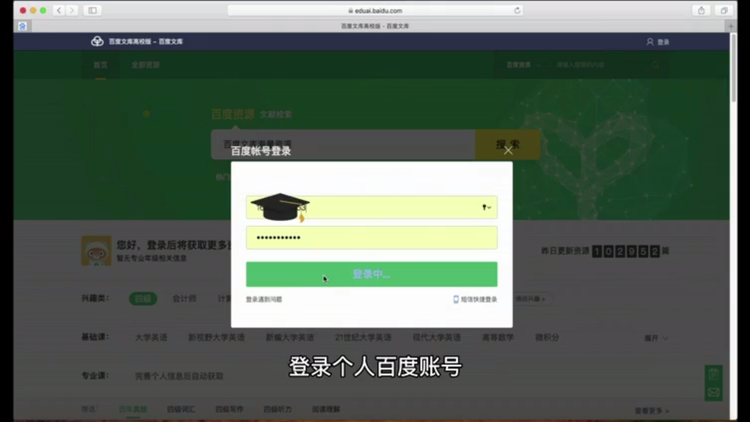The height and width of the screenshot is (422, 750).
Task: Click the pinned tab icon at left
Action: (x=22, y=26)
